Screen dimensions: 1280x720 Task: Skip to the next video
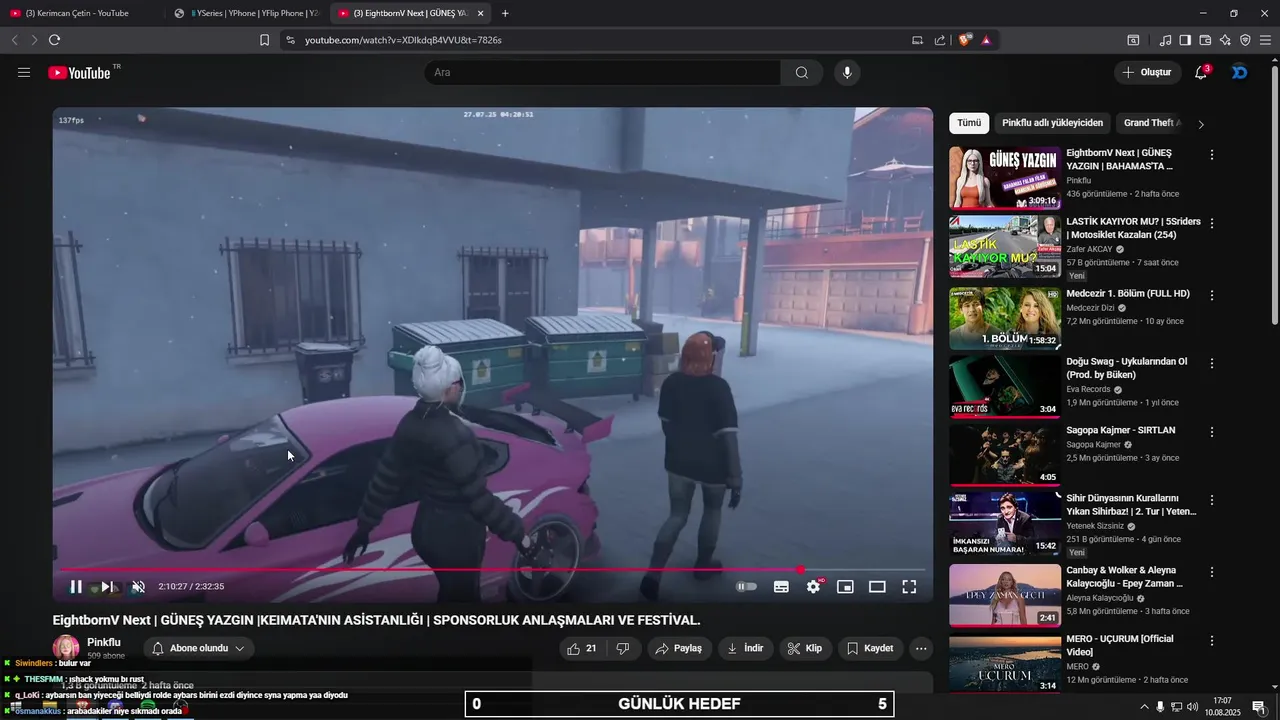coord(108,587)
